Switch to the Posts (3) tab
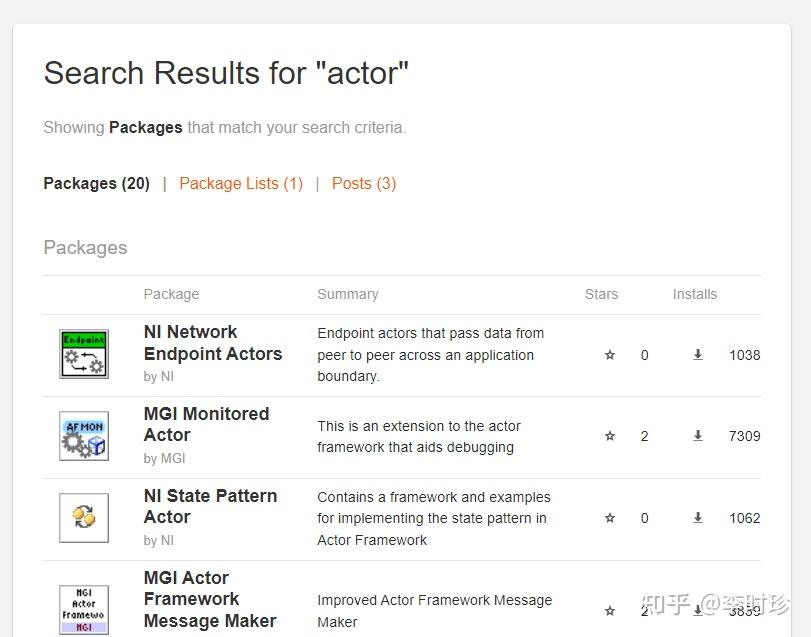The width and height of the screenshot is (811, 637). (x=364, y=183)
